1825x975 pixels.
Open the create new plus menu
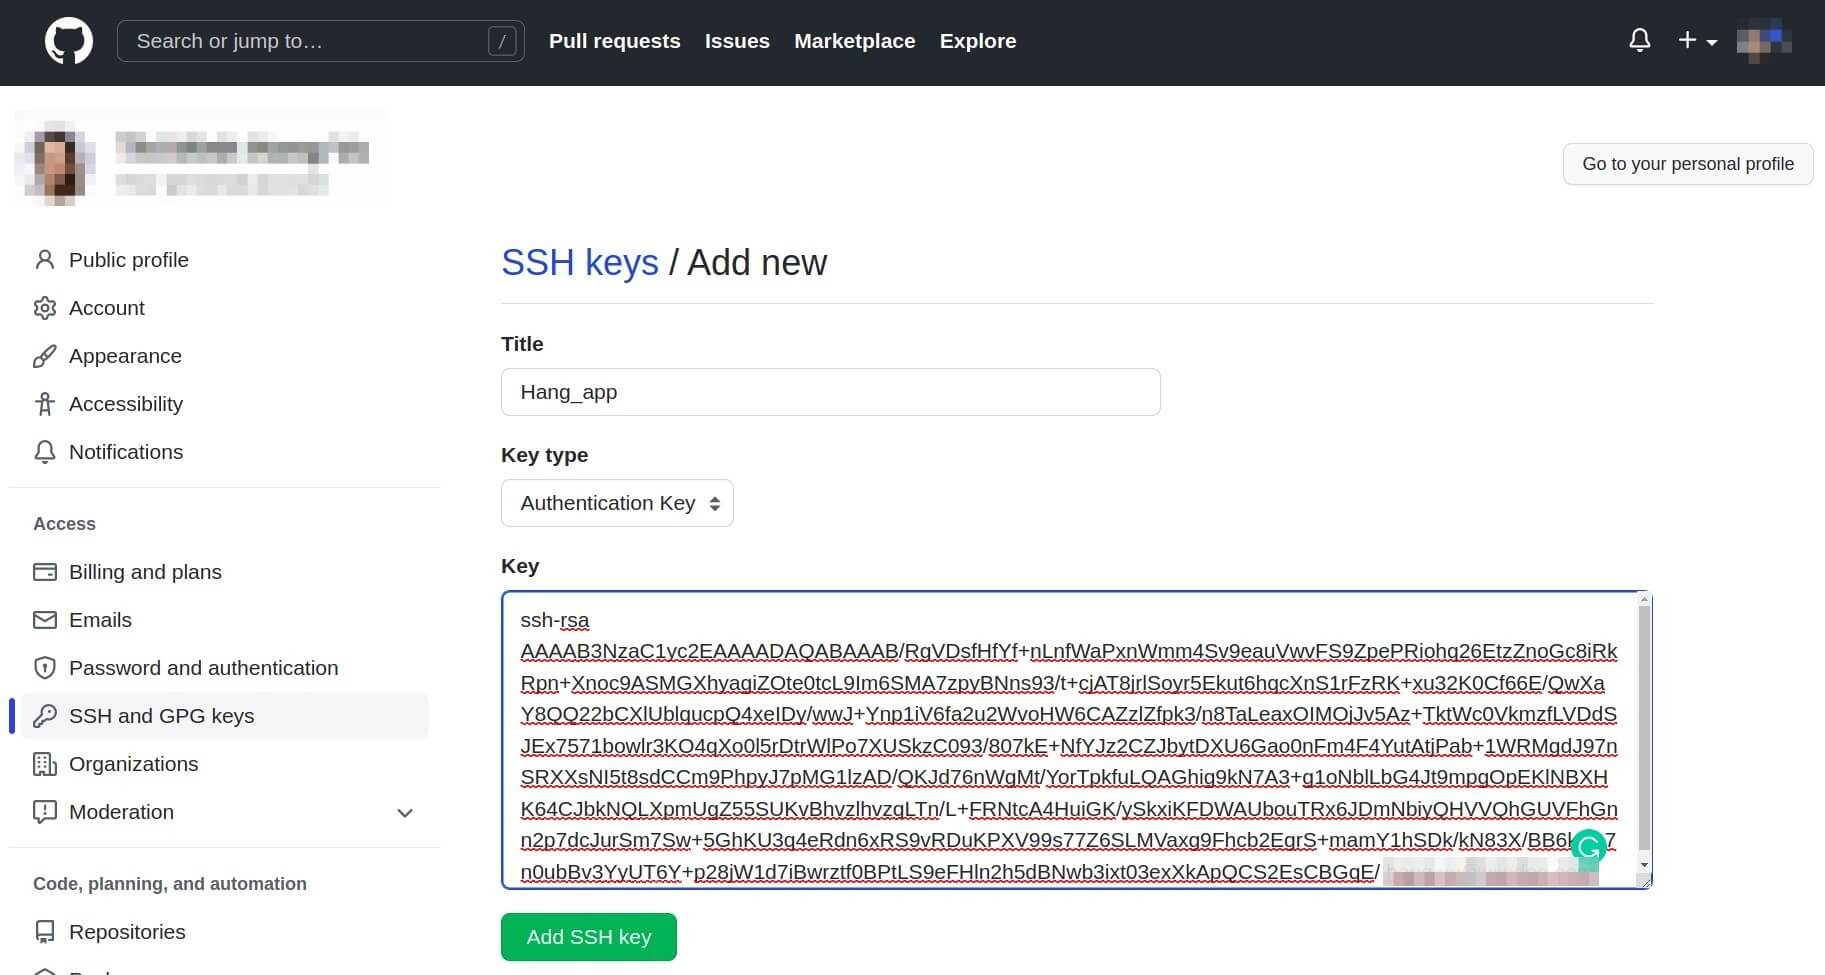click(1695, 40)
